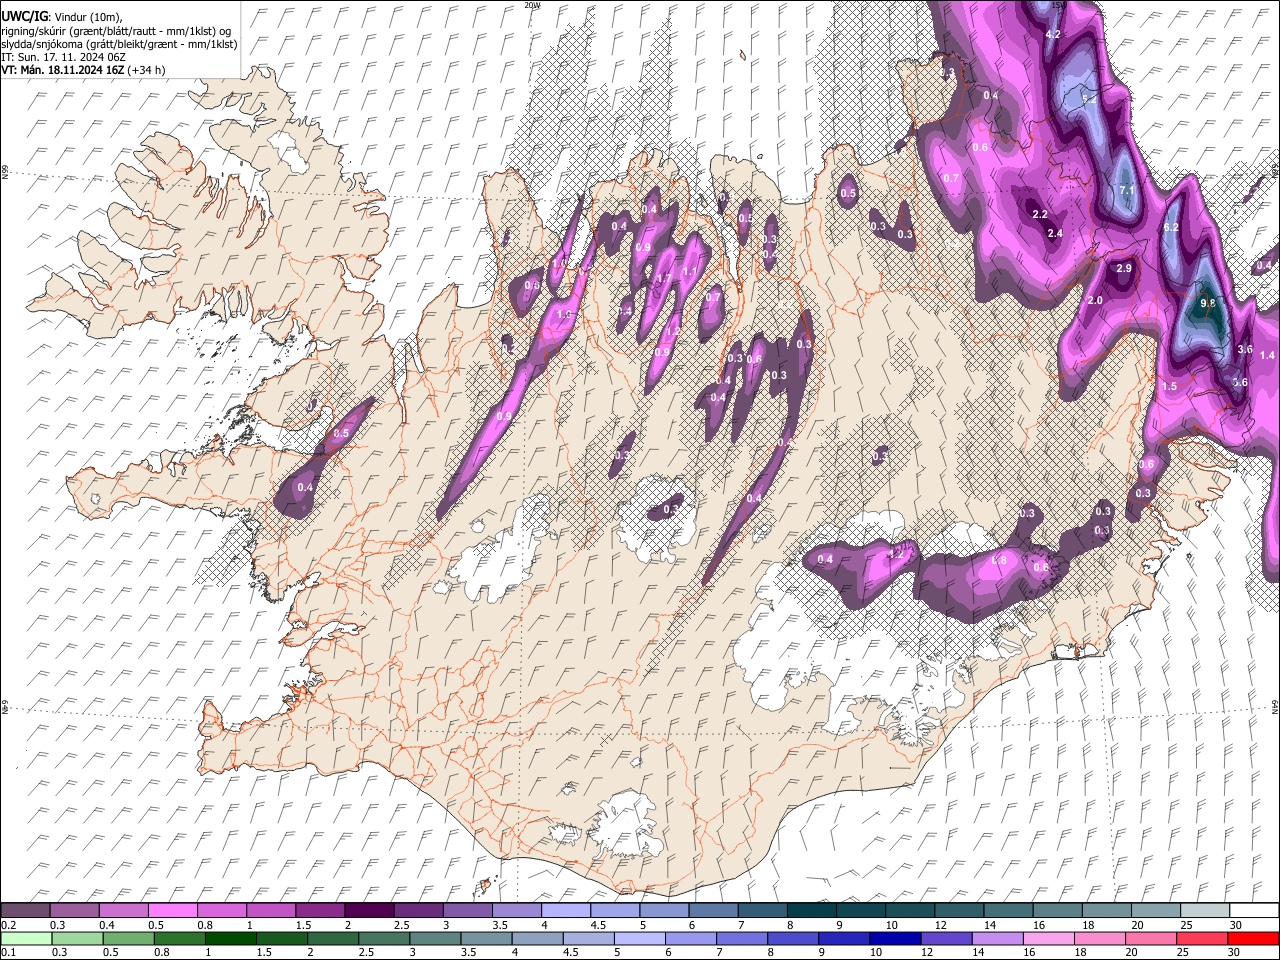1280x960 pixels.
Task: Click the '30' label in the rain legend
Action: 1235,952
